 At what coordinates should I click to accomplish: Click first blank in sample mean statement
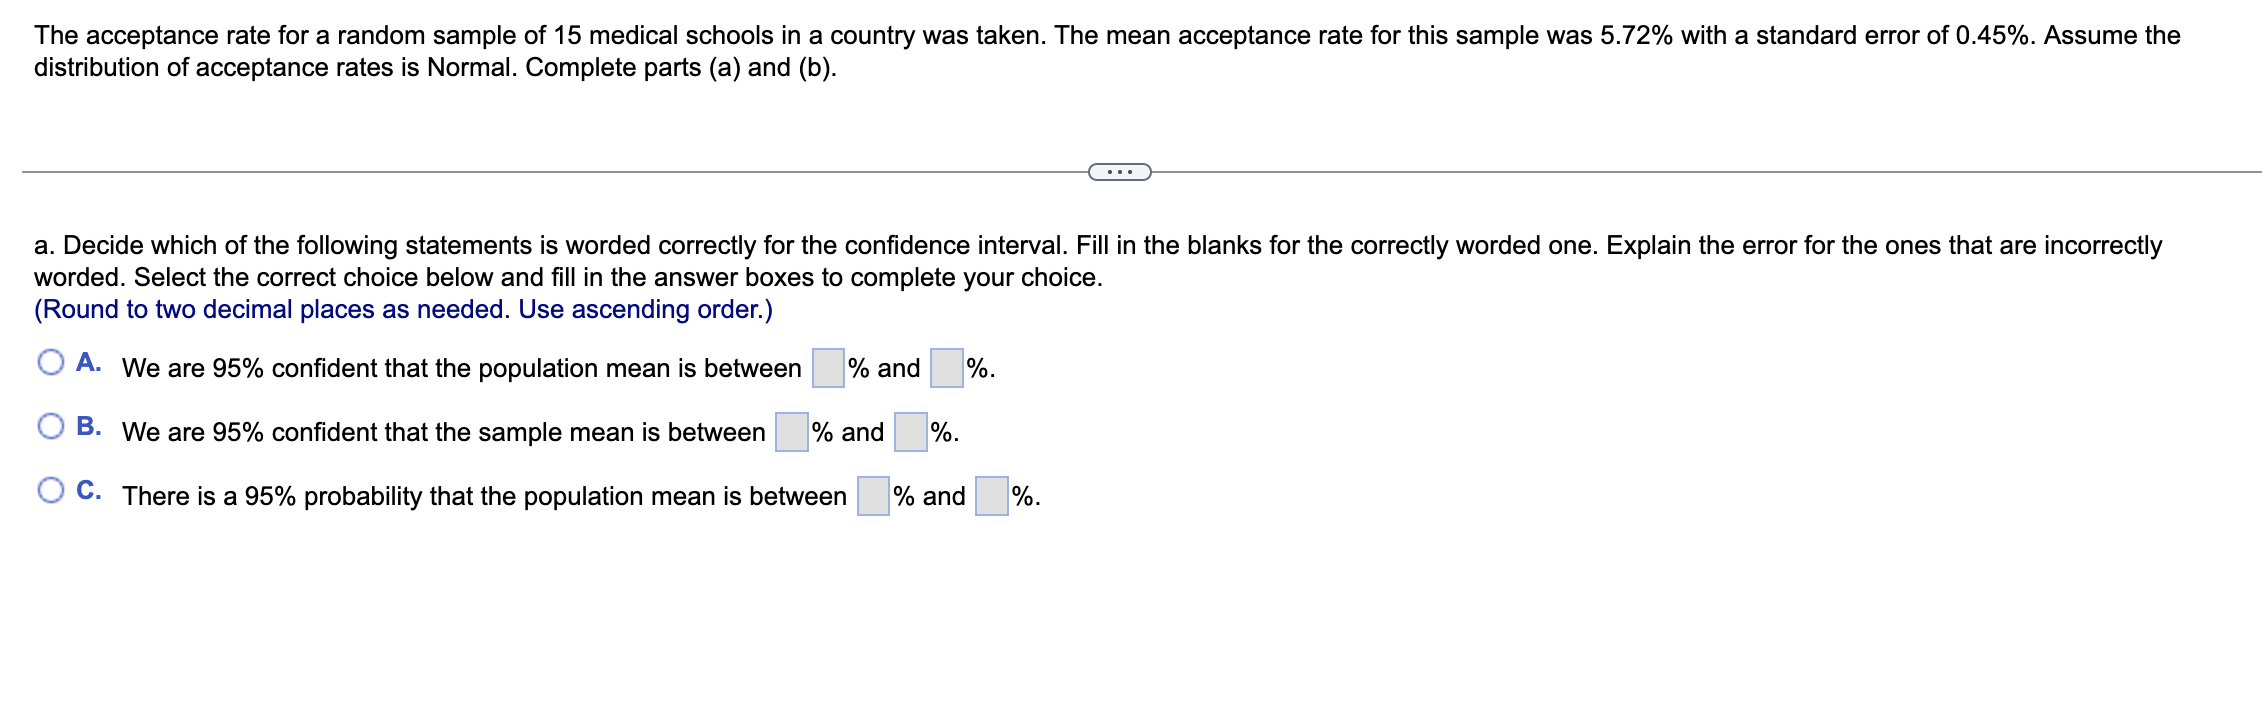(792, 432)
